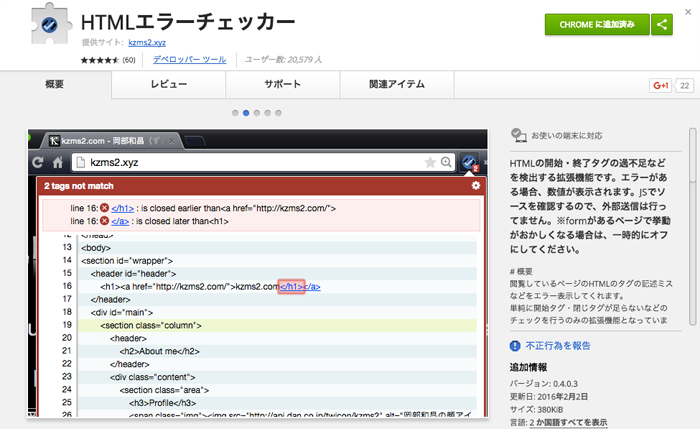Click the green share icon button
The height and width of the screenshot is (429, 700).
(x=662, y=24)
